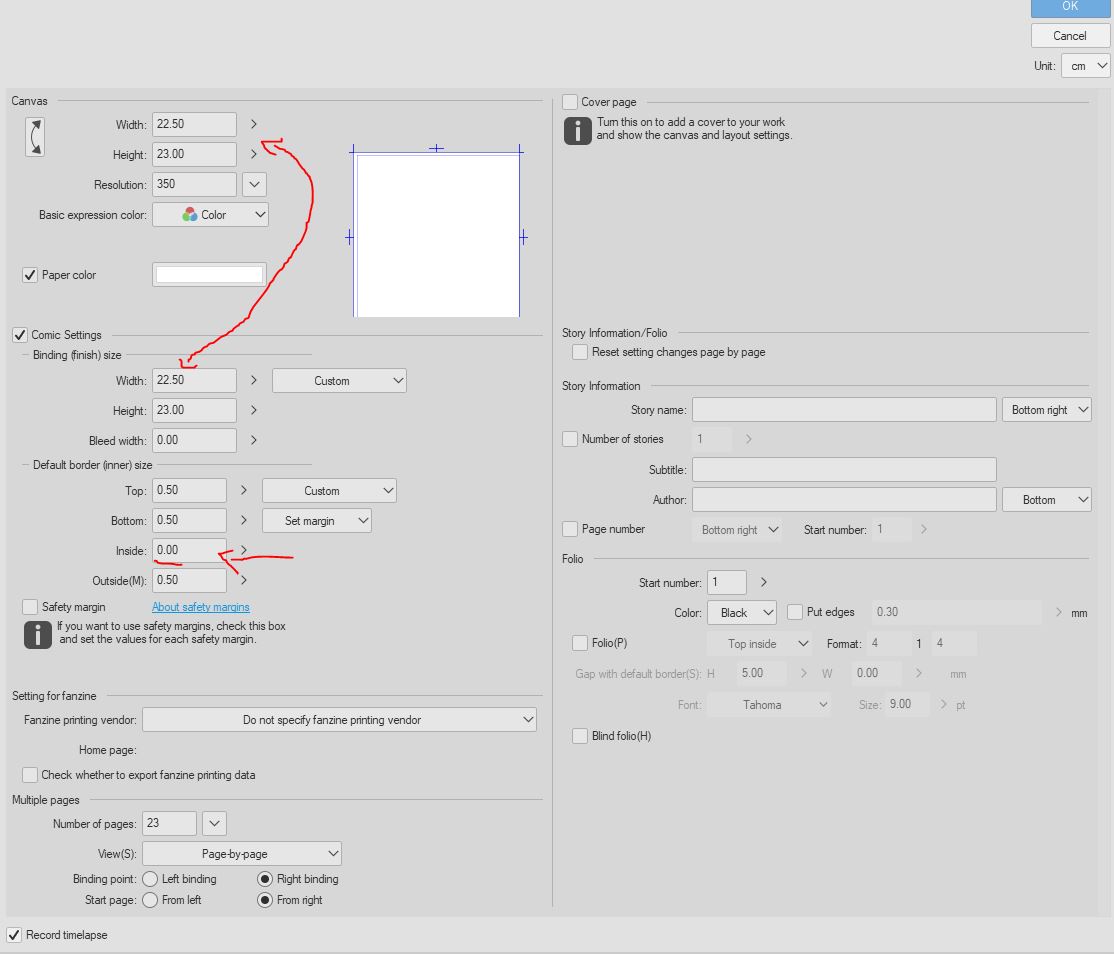Open Basic expression color dropdown
Screen dimensions: 1114x954
coord(210,215)
